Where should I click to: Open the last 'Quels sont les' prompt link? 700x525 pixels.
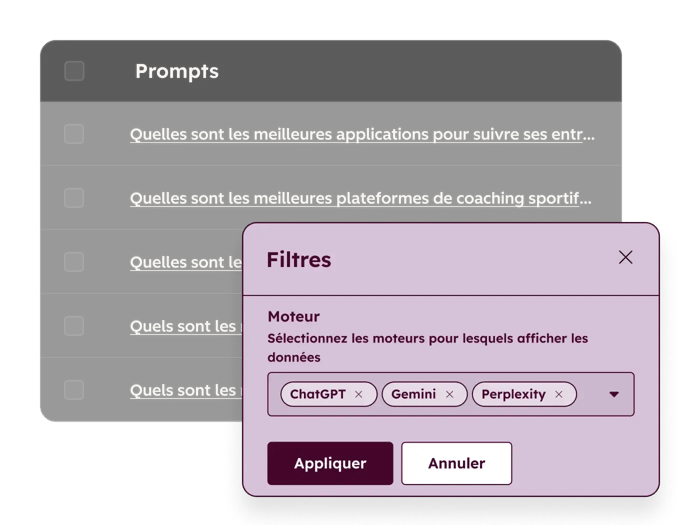(x=184, y=390)
